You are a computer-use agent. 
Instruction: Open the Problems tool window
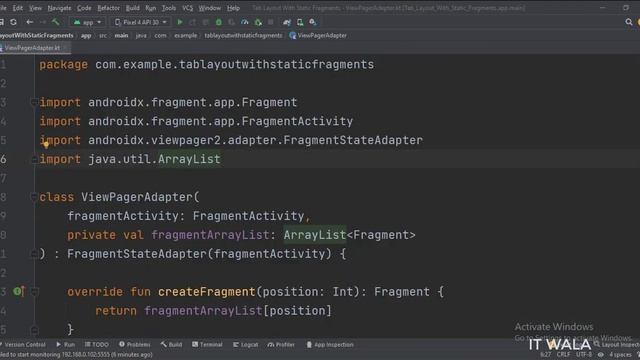pyautogui.click(x=135, y=345)
